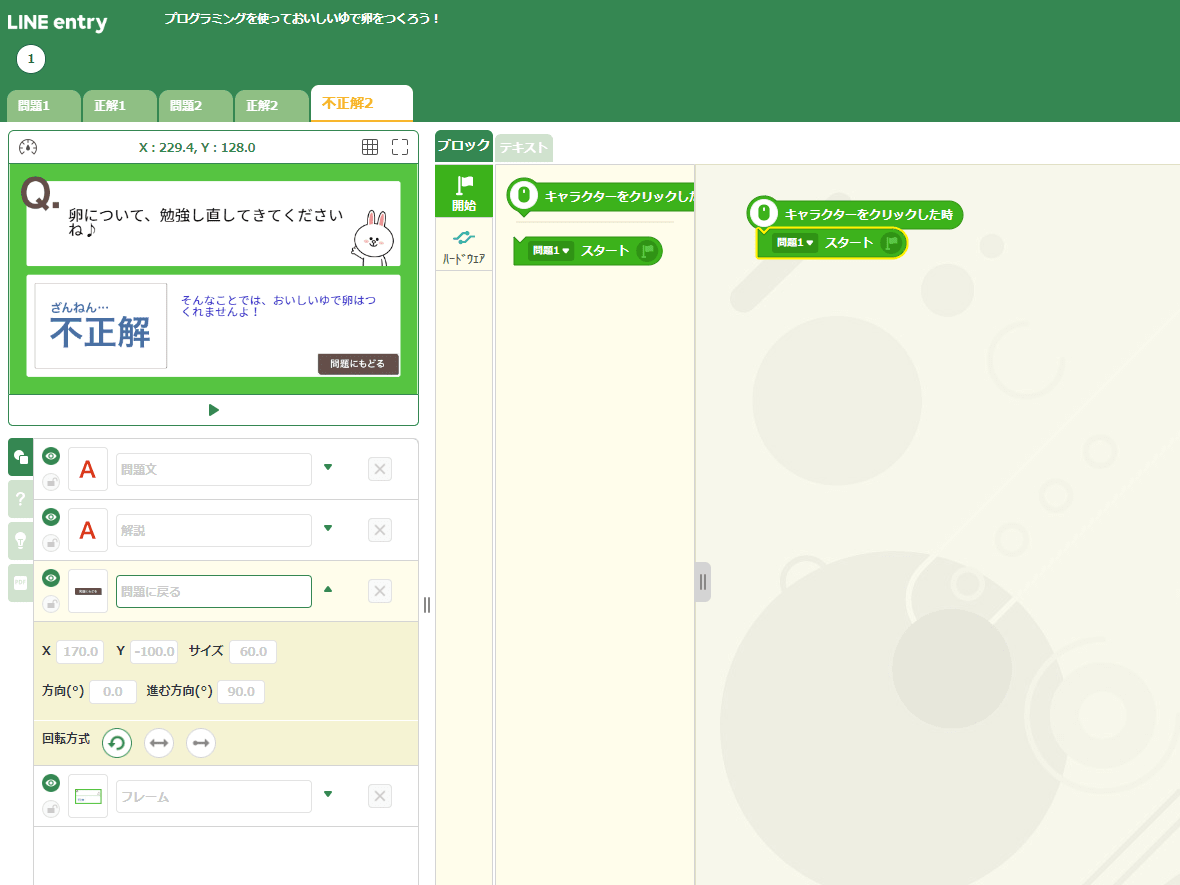Click the left panel resize handle
This screenshot has height=885, width=1180.
point(427,605)
